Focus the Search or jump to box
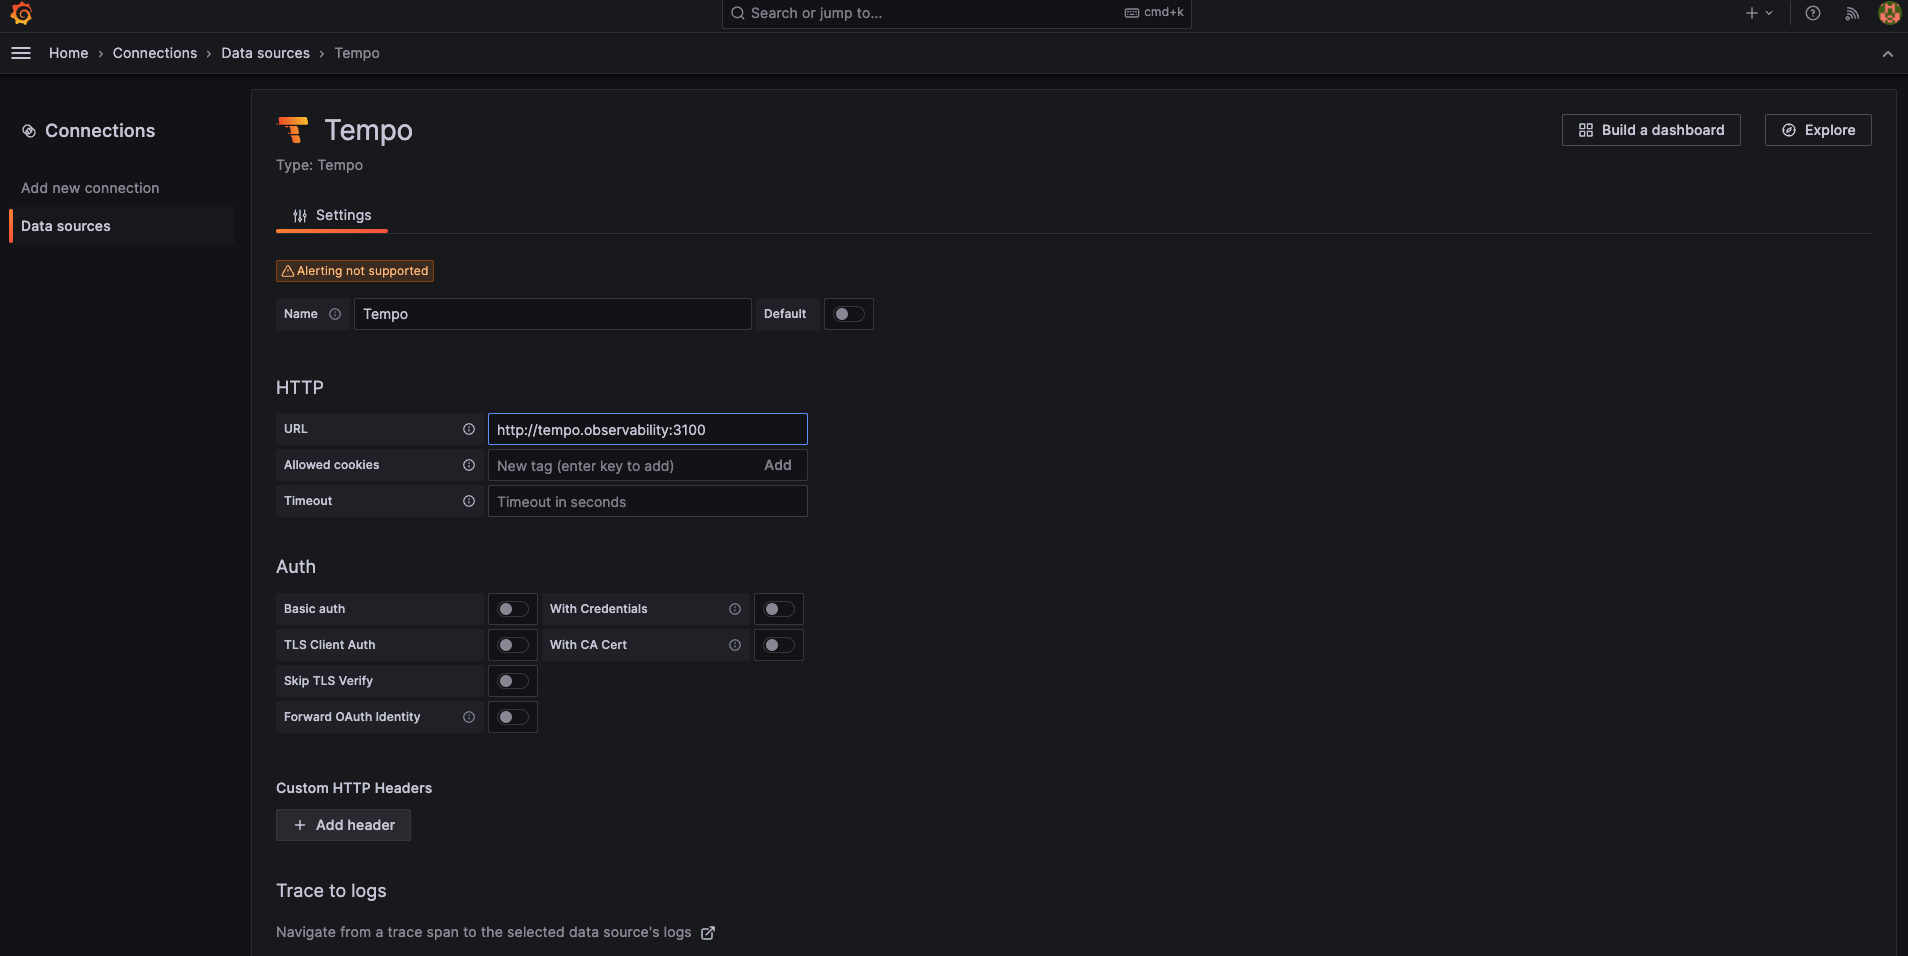This screenshot has height=956, width=1908. point(956,13)
